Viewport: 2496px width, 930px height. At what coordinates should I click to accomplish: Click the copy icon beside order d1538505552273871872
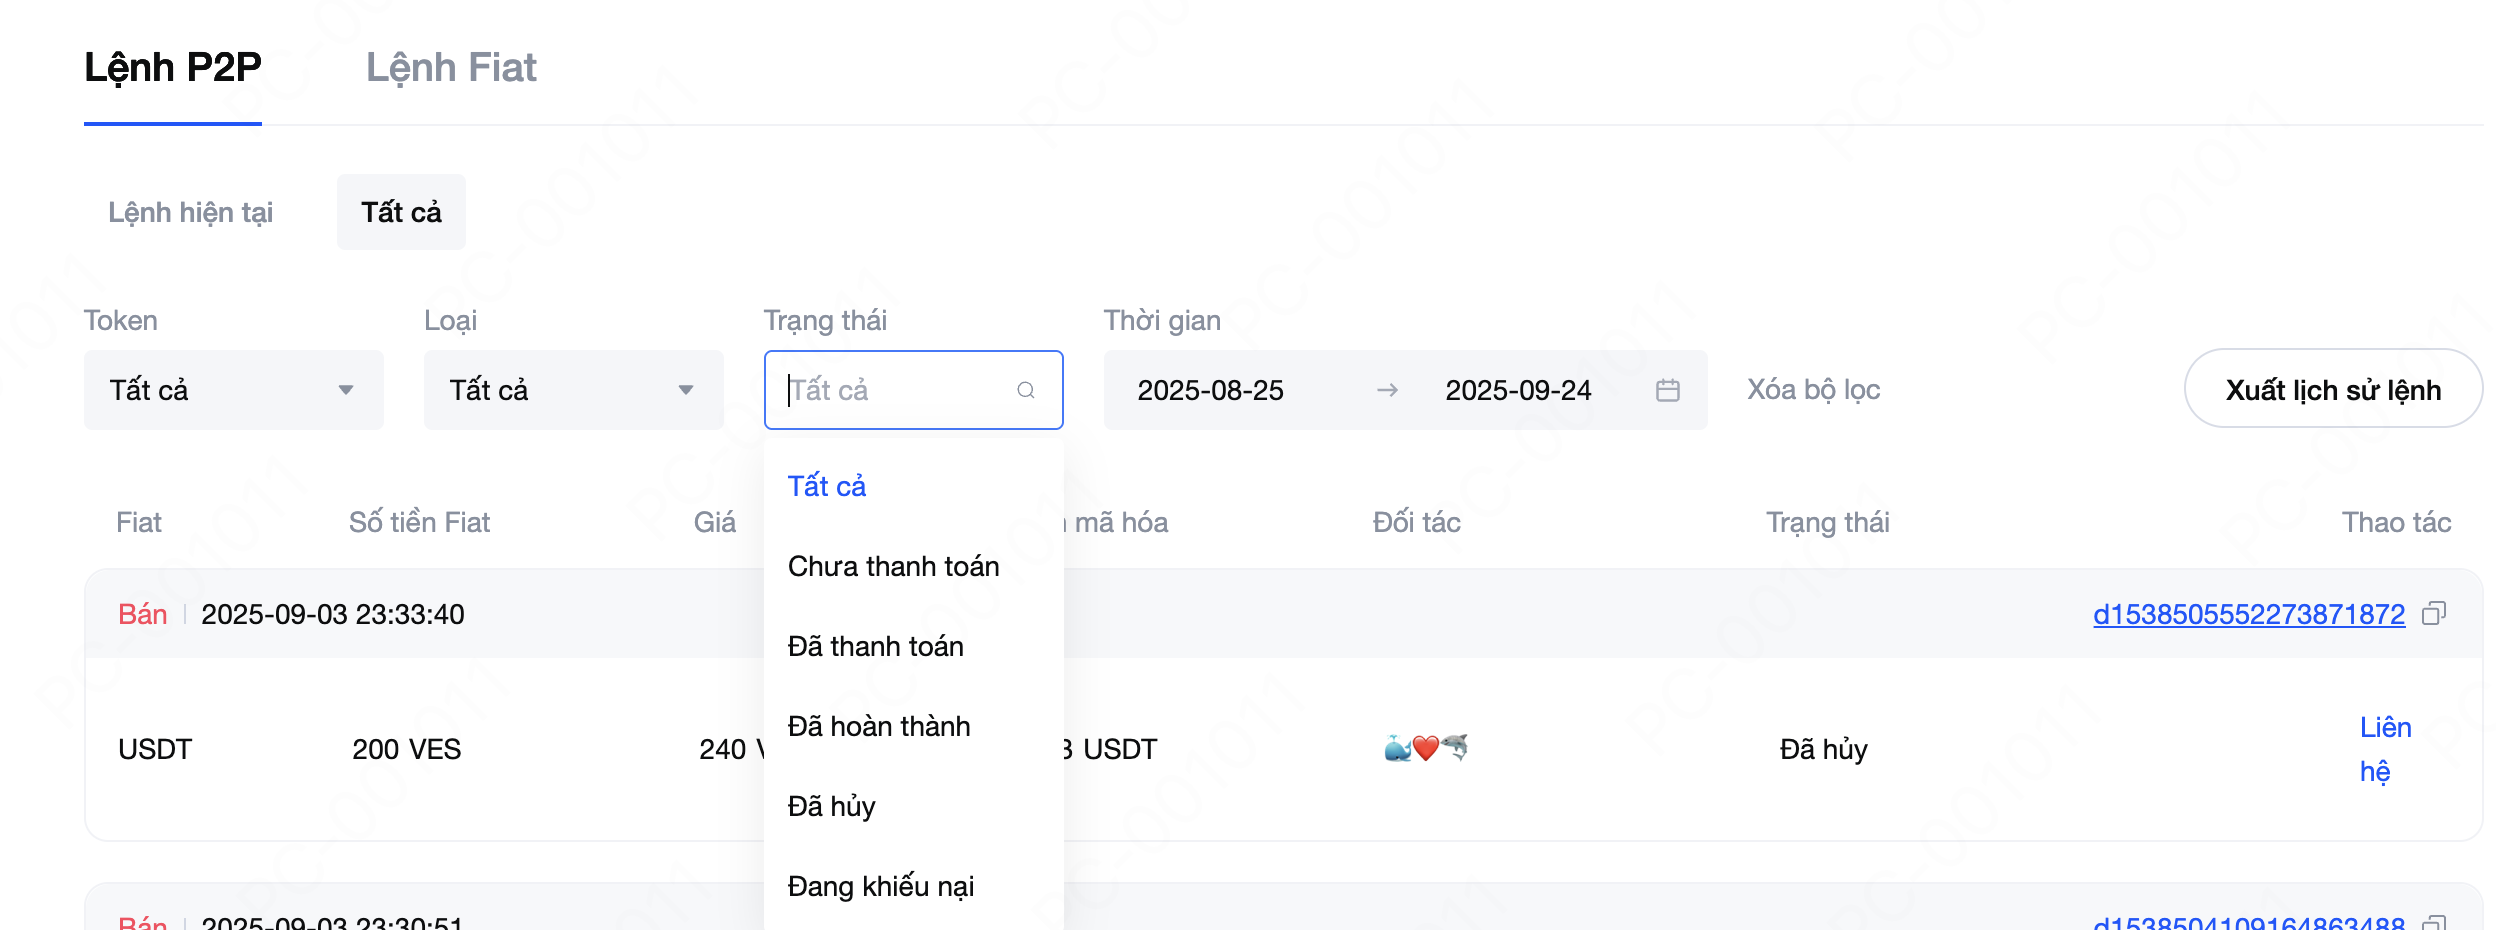pyautogui.click(x=2433, y=613)
